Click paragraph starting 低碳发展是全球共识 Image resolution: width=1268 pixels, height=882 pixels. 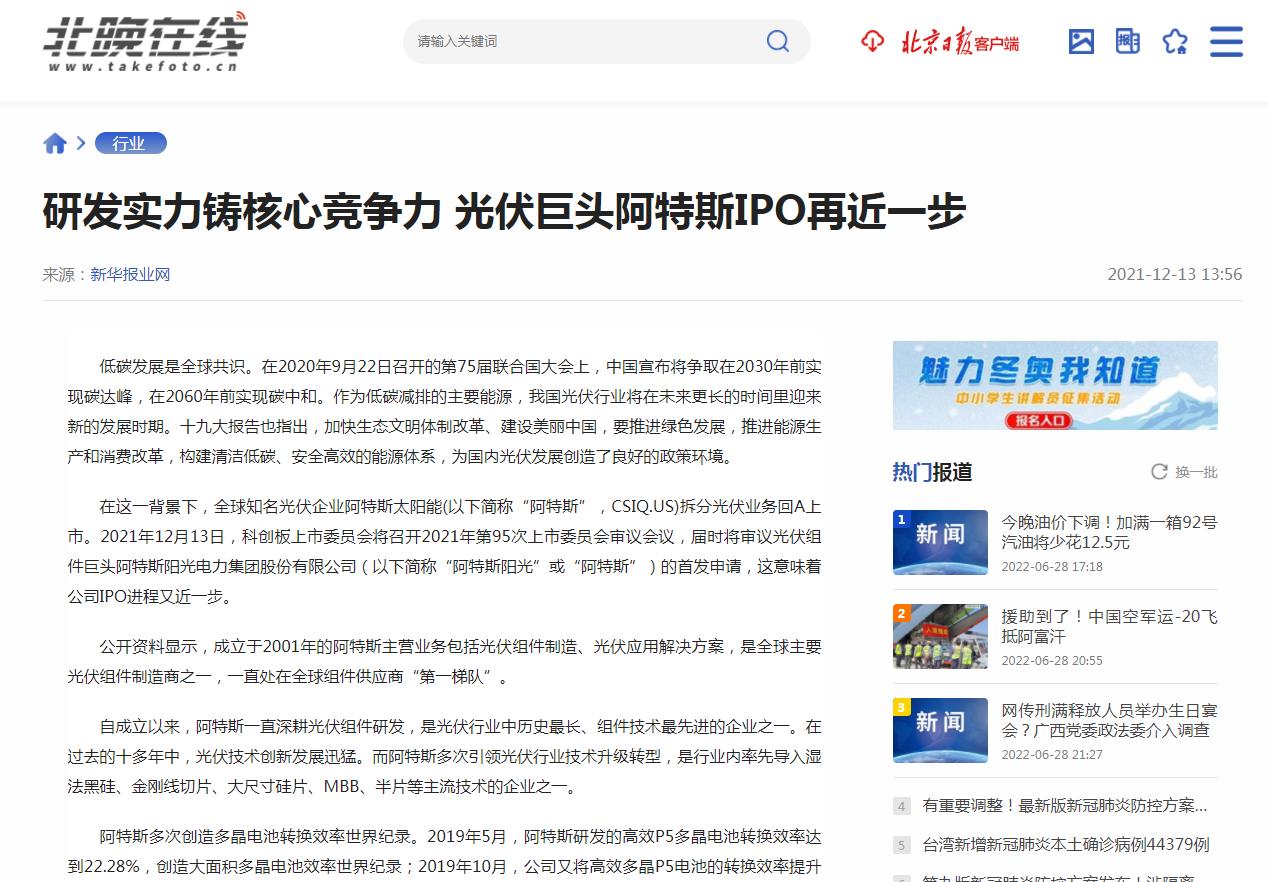[x=445, y=411]
